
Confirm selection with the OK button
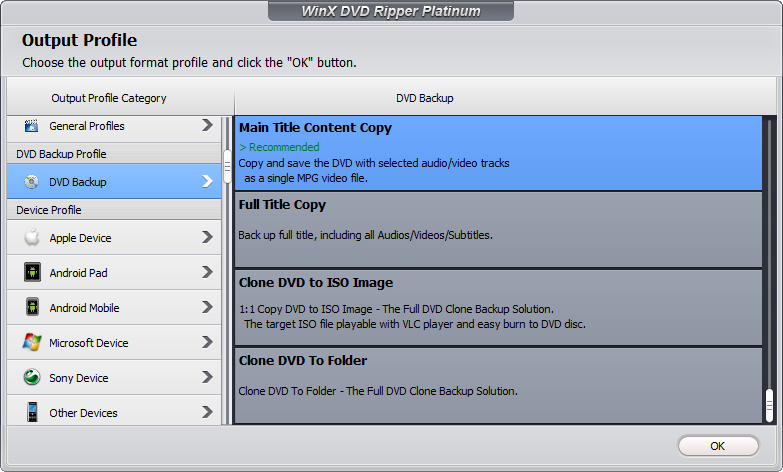pyautogui.click(x=718, y=446)
